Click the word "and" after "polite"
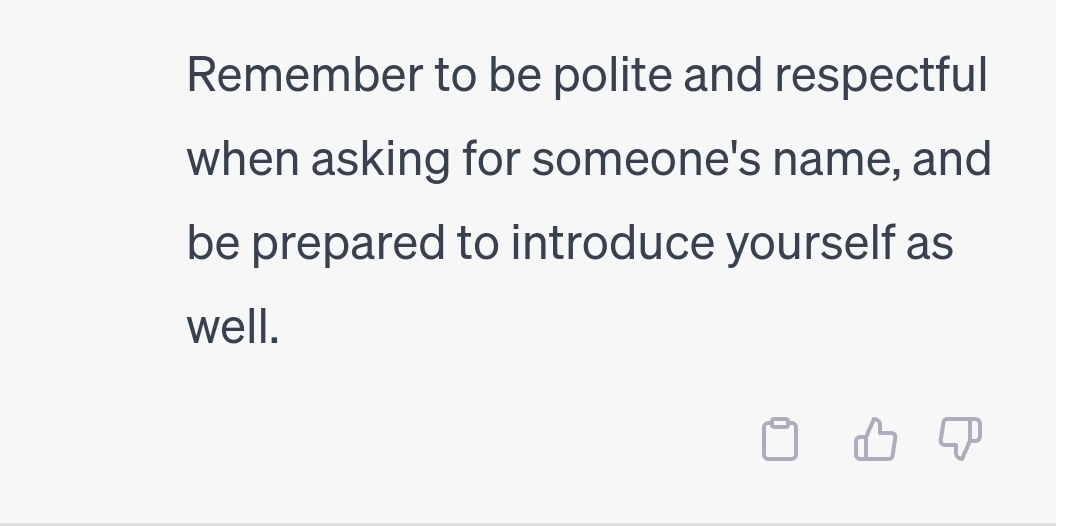This screenshot has width=1080, height=526. (x=723, y=75)
